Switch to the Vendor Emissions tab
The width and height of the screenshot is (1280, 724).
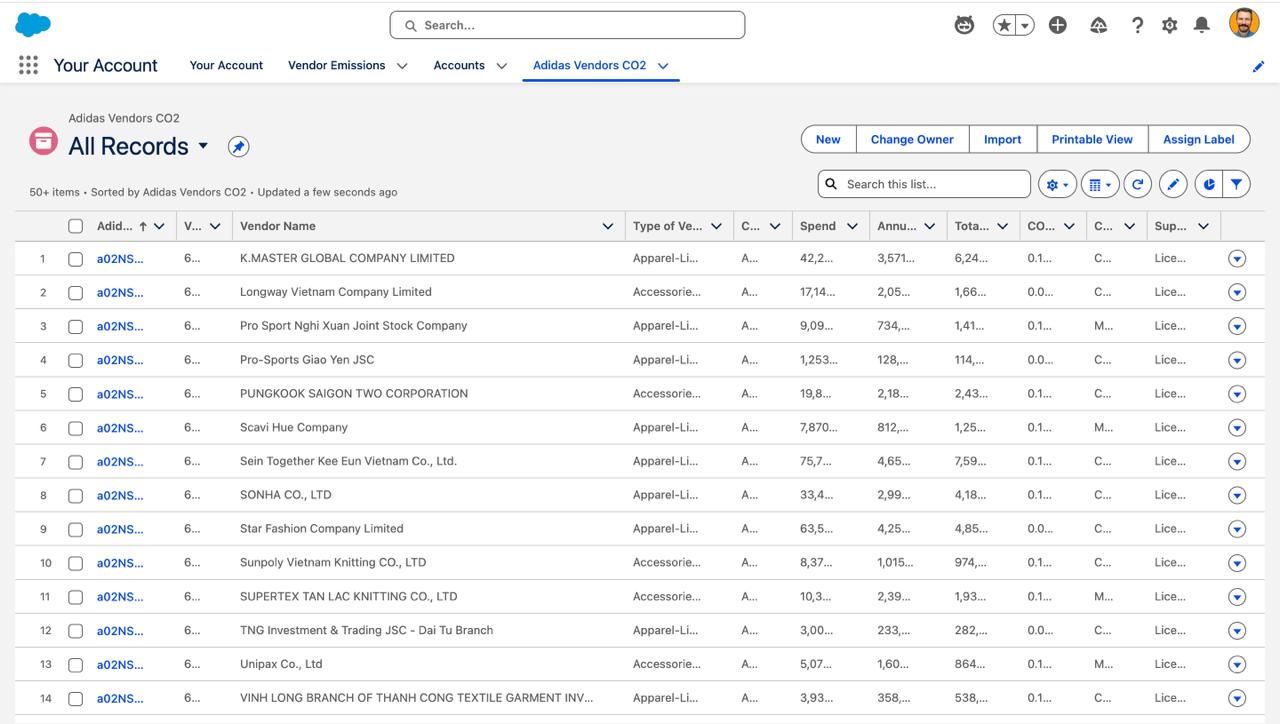[x=336, y=65]
